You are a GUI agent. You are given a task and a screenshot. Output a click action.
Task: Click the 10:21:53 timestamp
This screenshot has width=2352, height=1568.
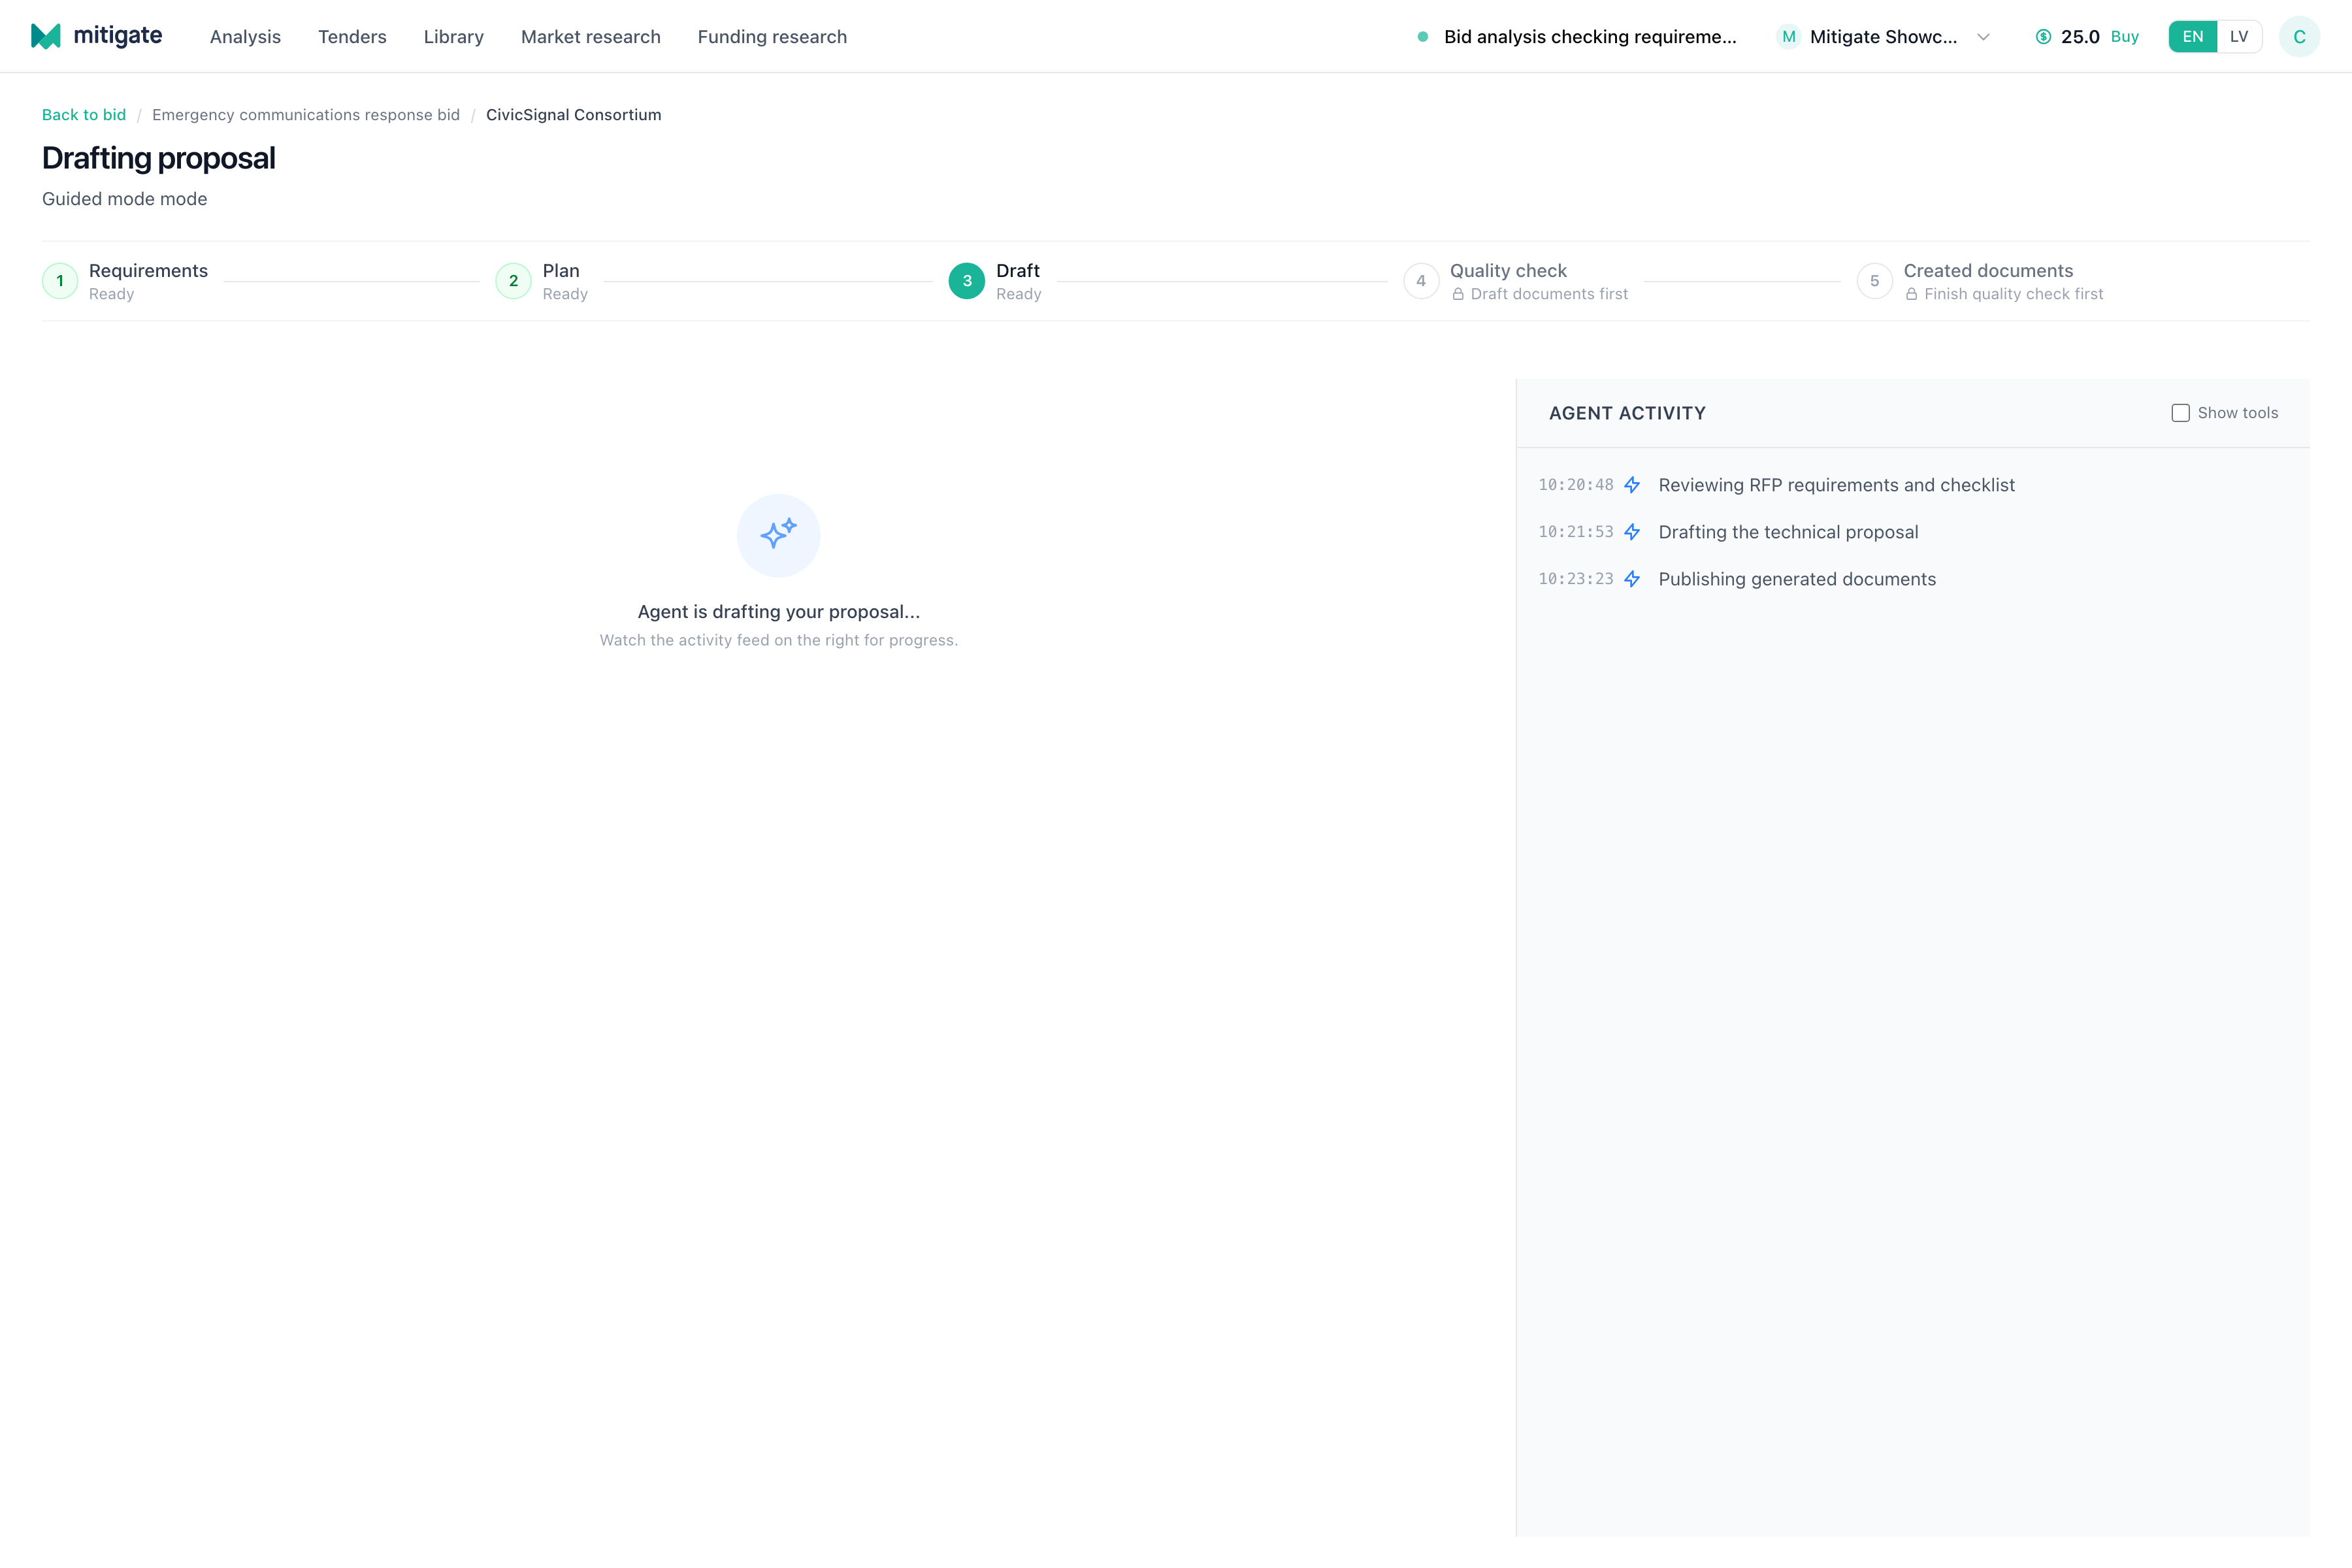1576,532
